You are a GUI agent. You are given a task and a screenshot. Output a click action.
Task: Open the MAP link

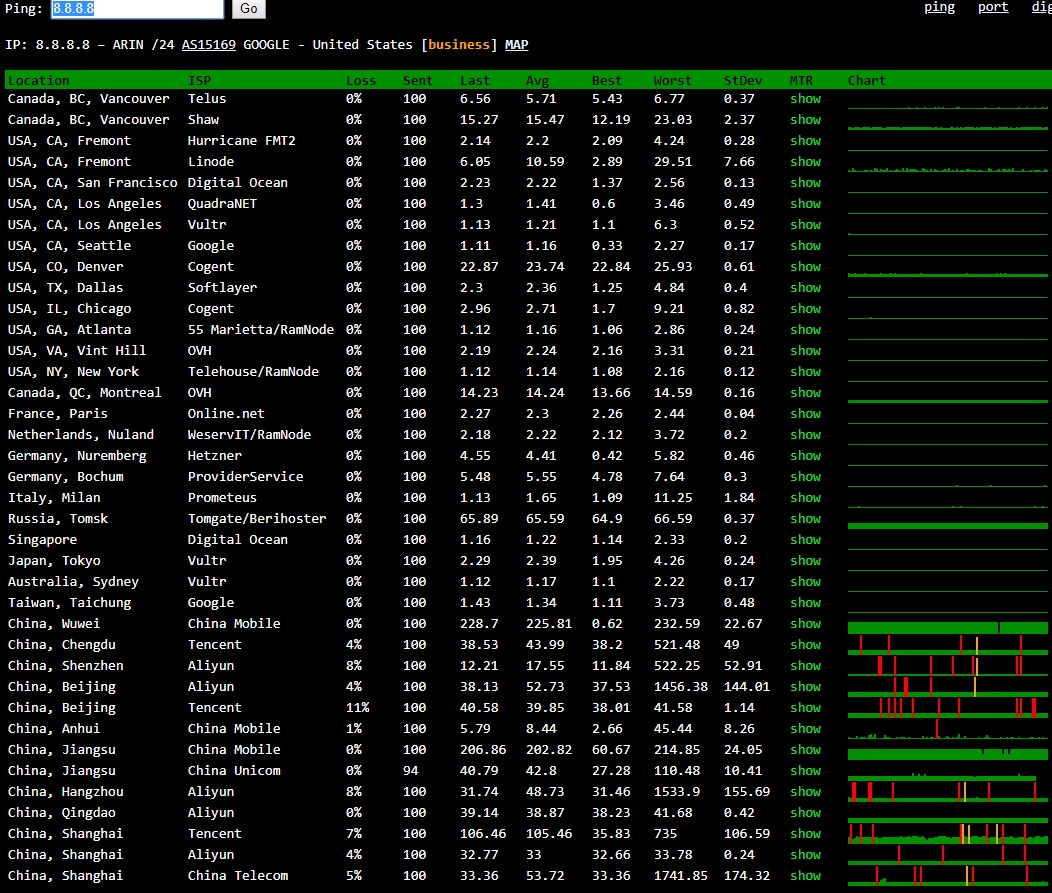pos(516,45)
